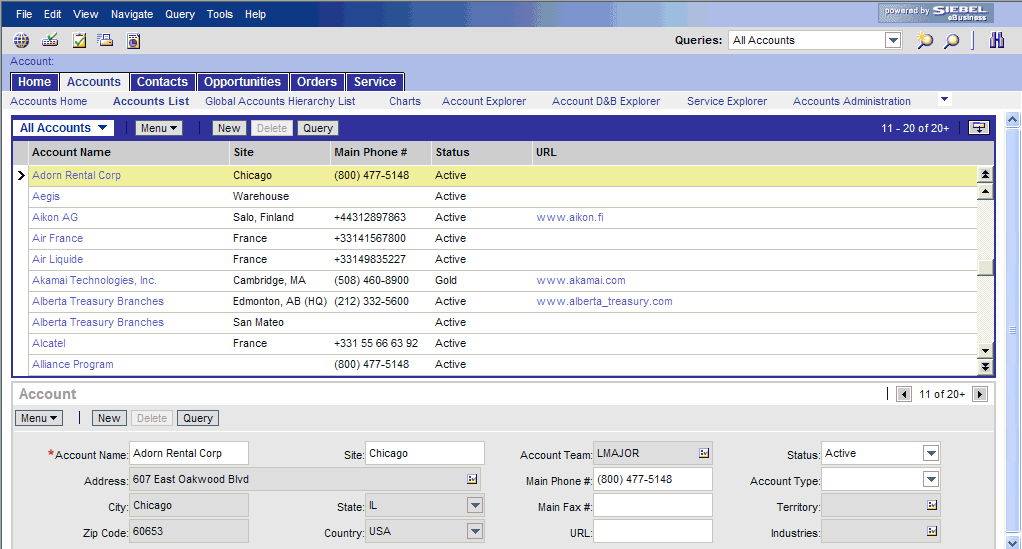Expand the All Accounts visibility filter
This screenshot has height=549, width=1022.
click(x=63, y=128)
